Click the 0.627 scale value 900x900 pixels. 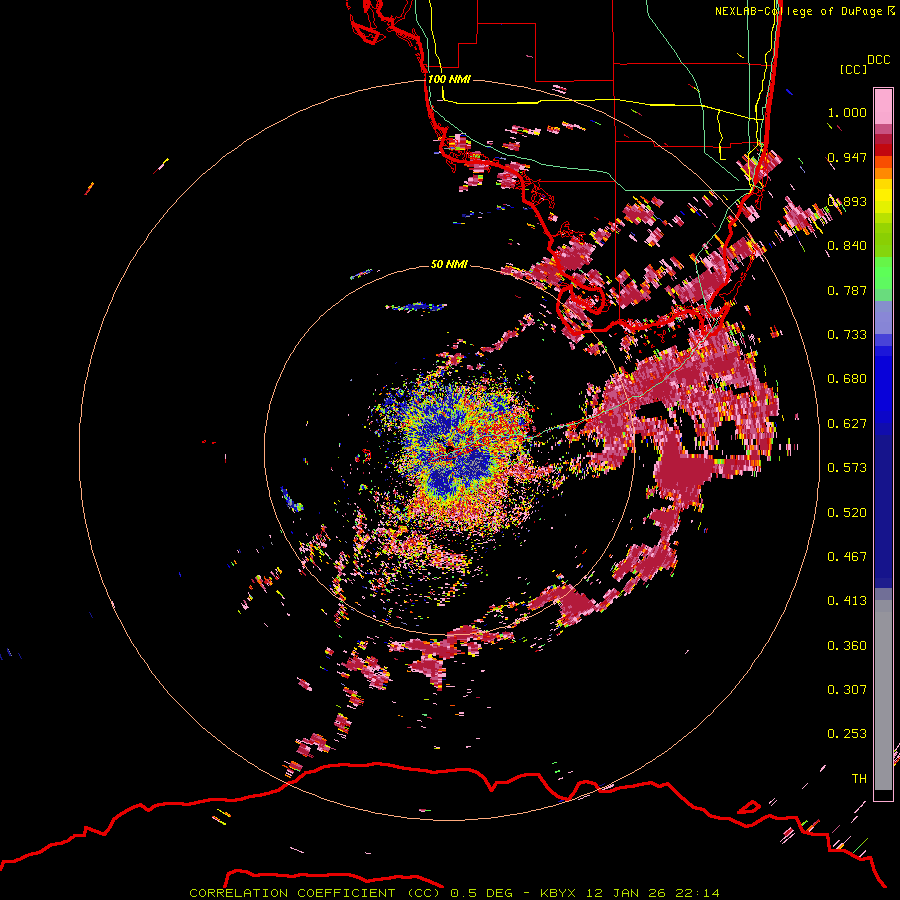pos(847,424)
